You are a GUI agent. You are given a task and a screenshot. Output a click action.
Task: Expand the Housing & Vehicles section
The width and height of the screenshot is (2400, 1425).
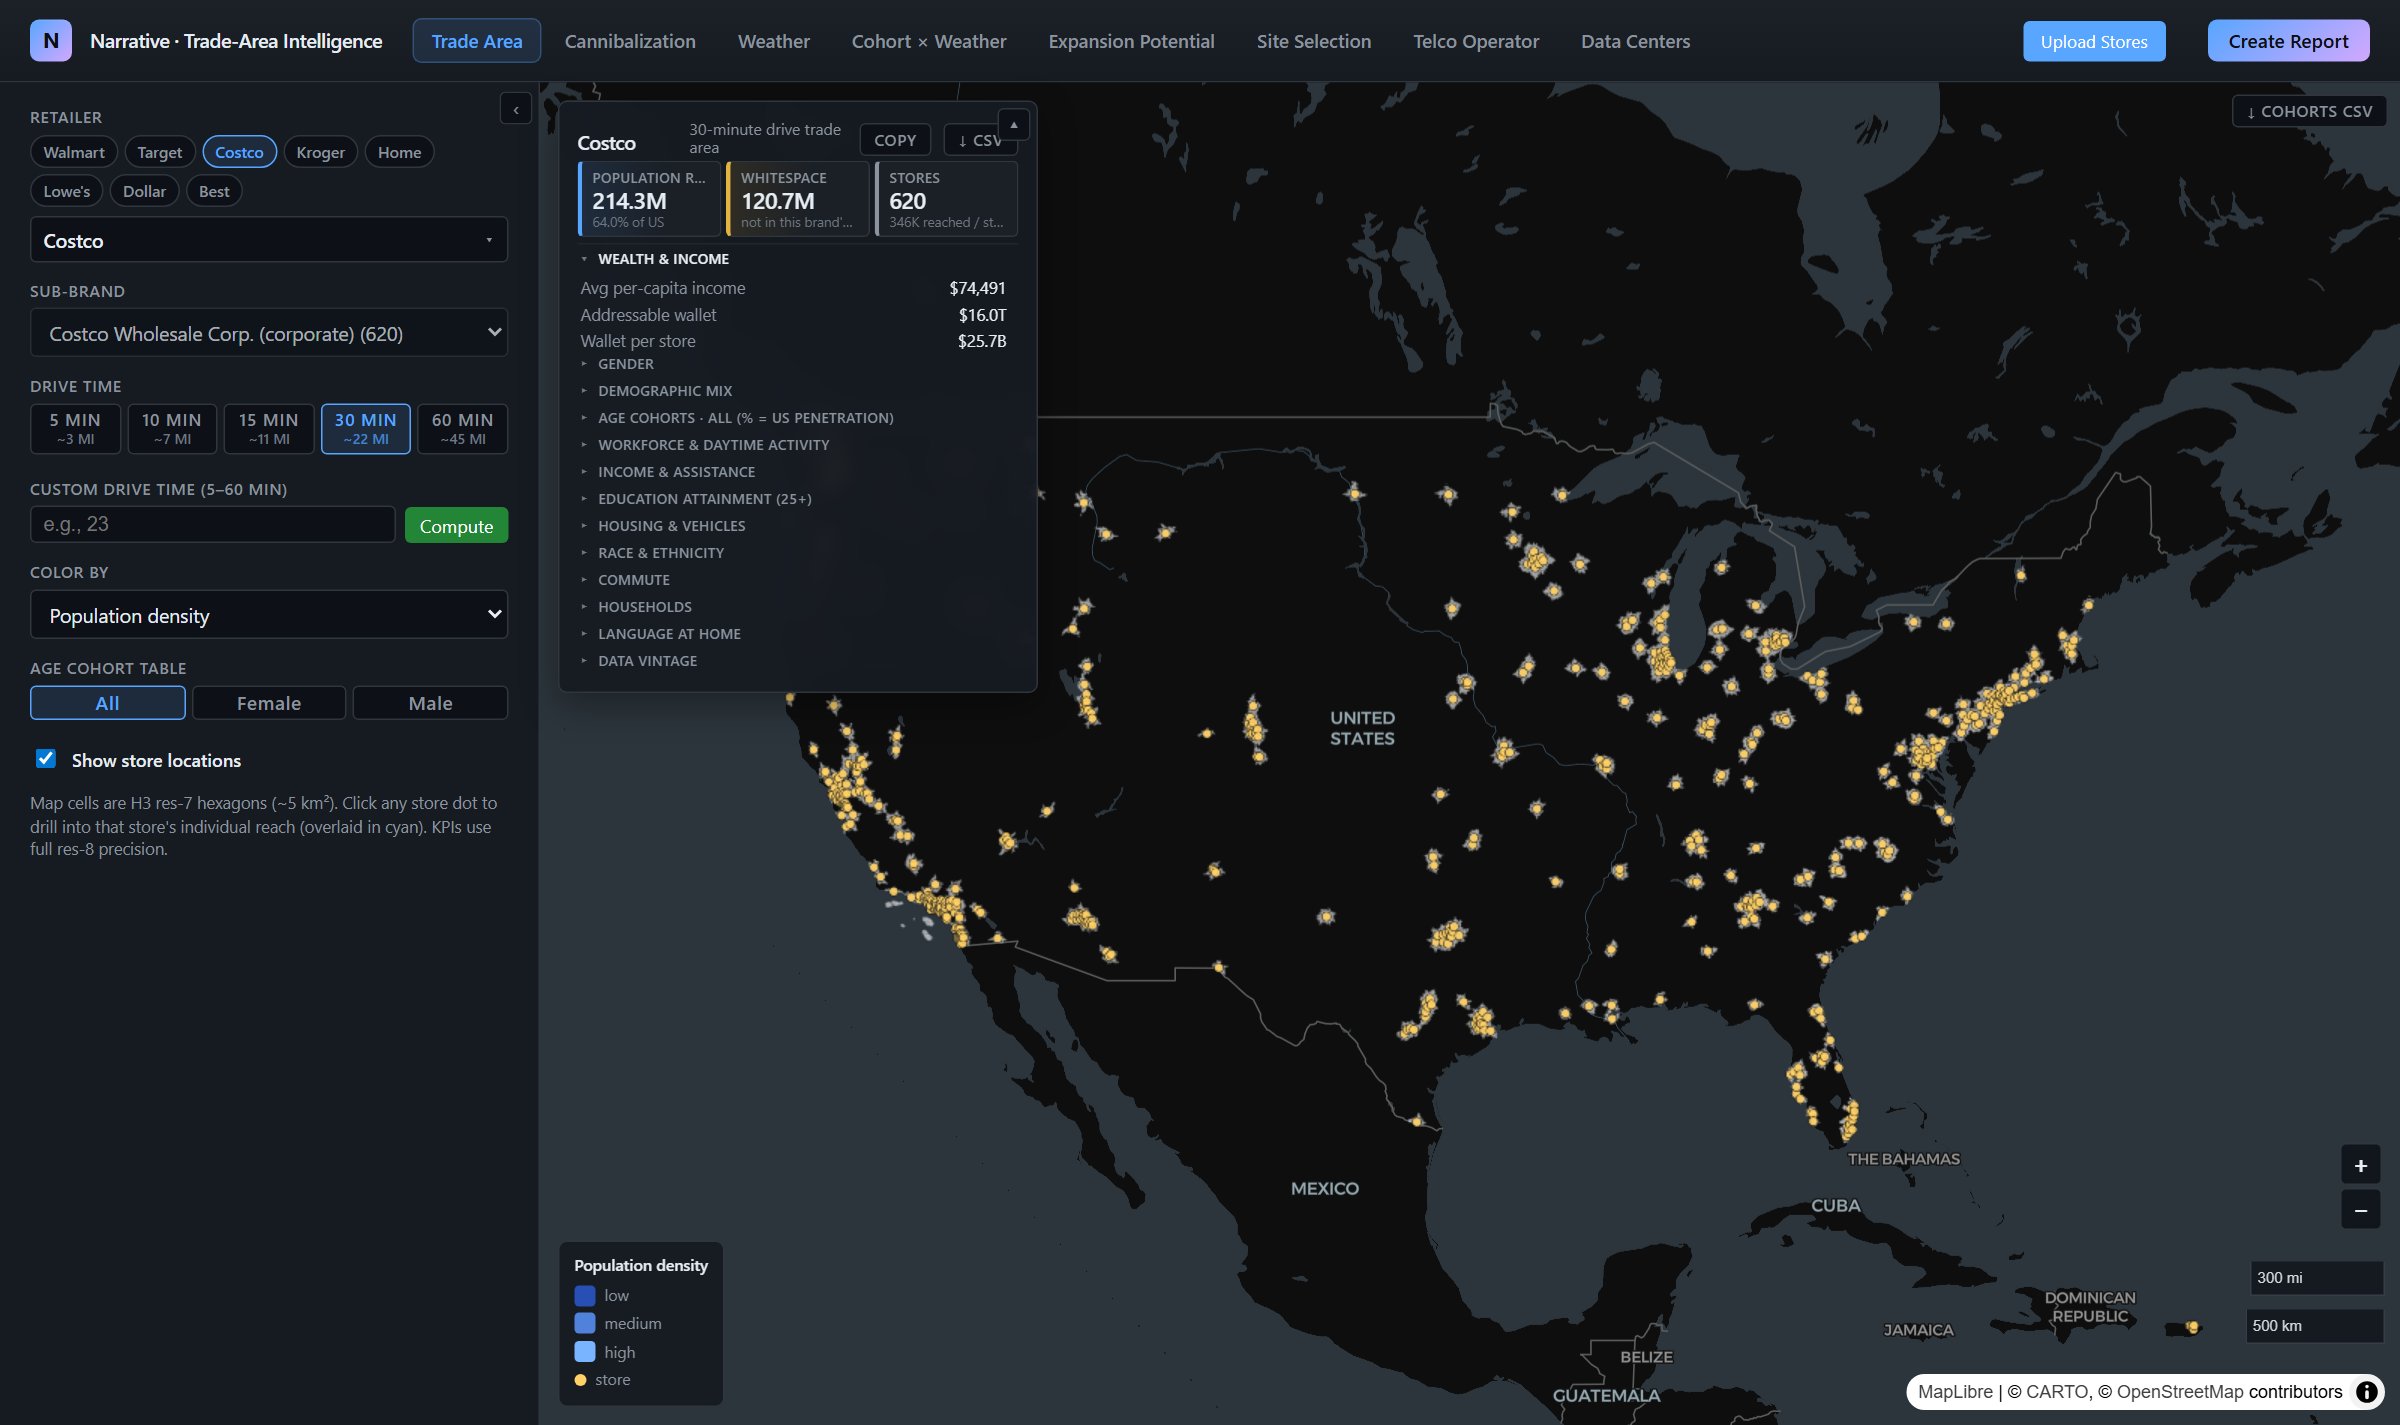pyautogui.click(x=671, y=526)
